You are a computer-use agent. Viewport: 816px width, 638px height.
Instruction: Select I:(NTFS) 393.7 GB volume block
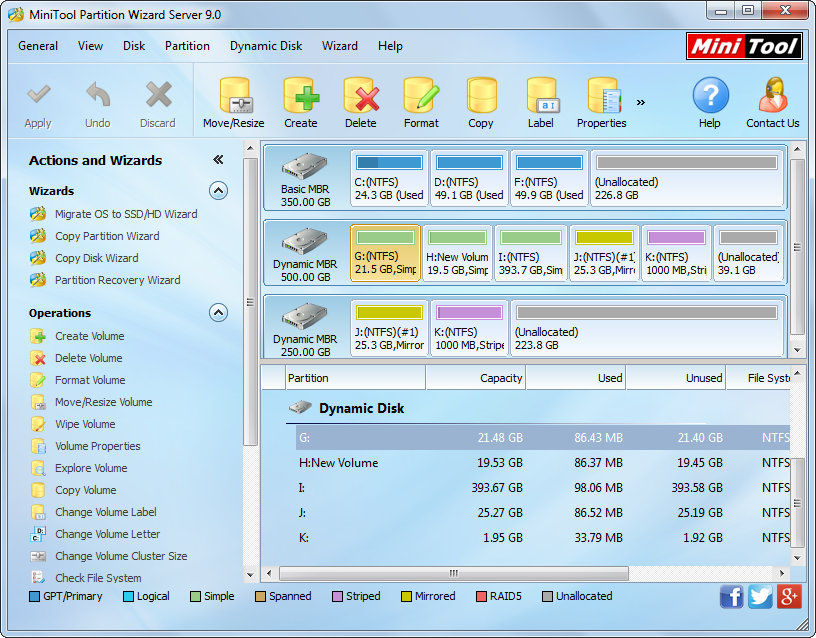tap(531, 253)
